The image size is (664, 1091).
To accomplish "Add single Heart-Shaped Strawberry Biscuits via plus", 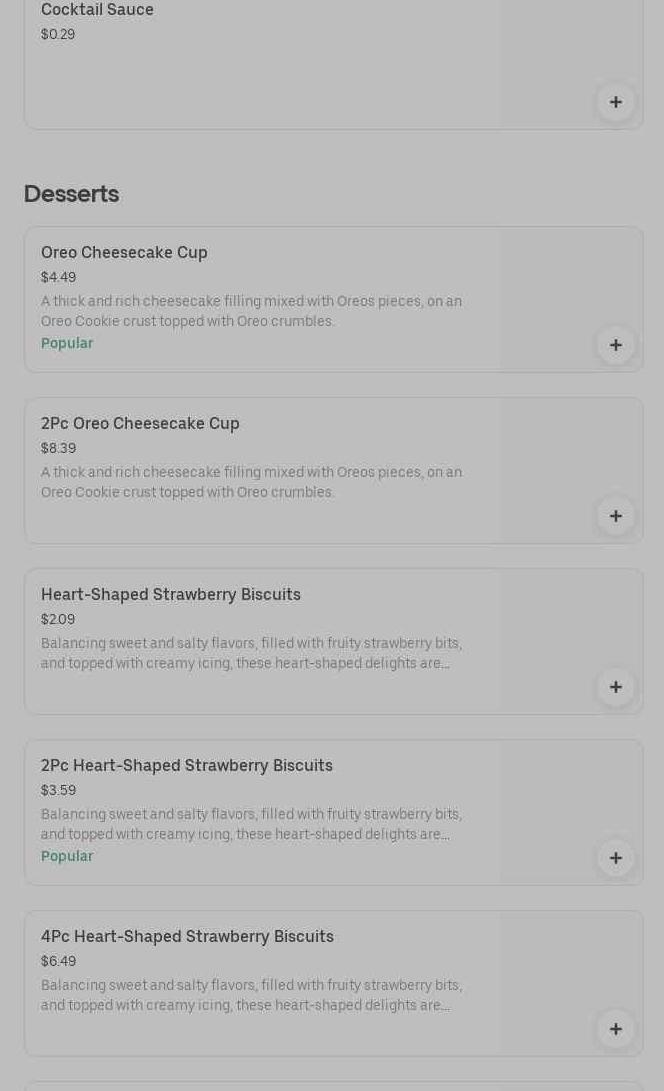I will click(x=615, y=687).
